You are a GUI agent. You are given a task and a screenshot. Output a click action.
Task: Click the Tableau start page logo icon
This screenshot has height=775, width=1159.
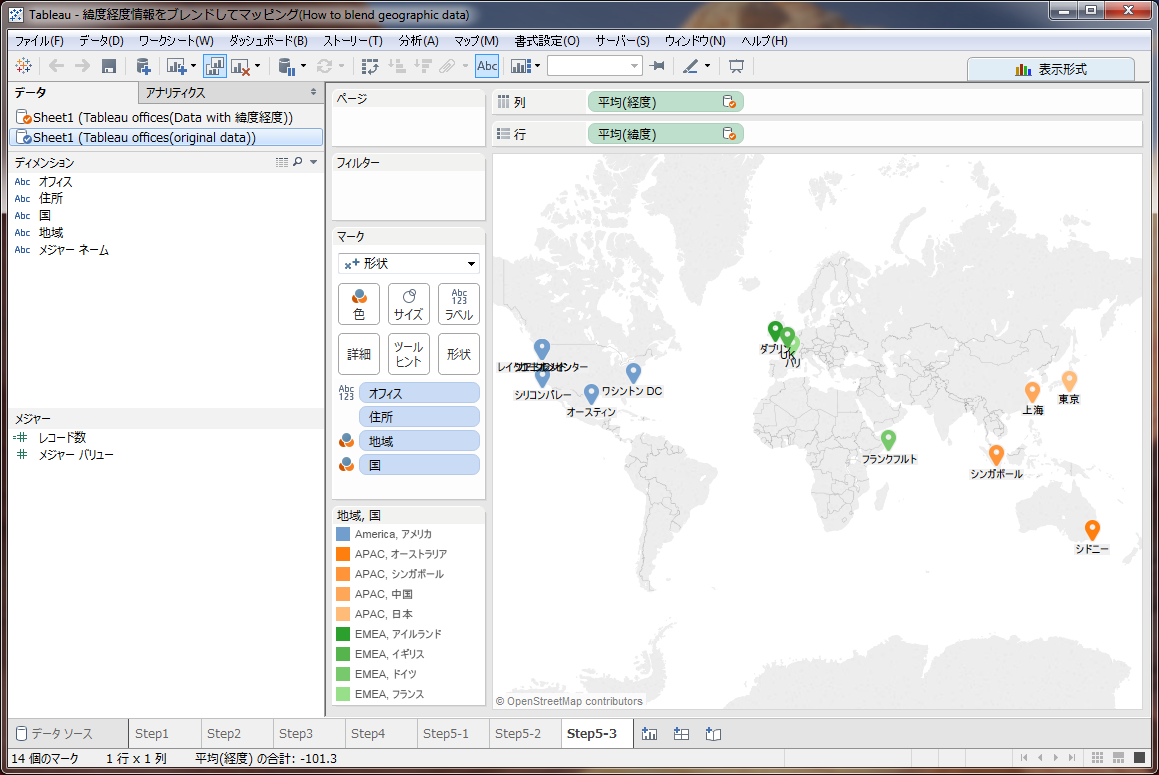[x=23, y=66]
